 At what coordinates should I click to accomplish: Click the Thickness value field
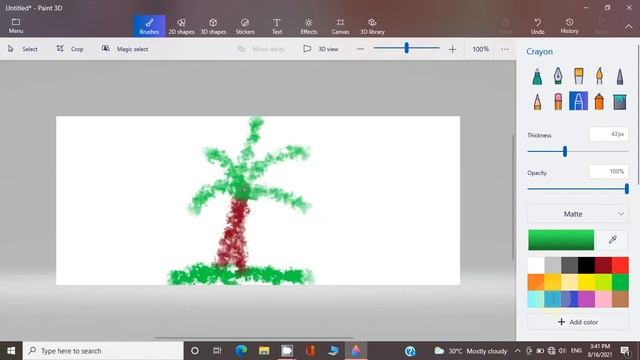click(608, 134)
